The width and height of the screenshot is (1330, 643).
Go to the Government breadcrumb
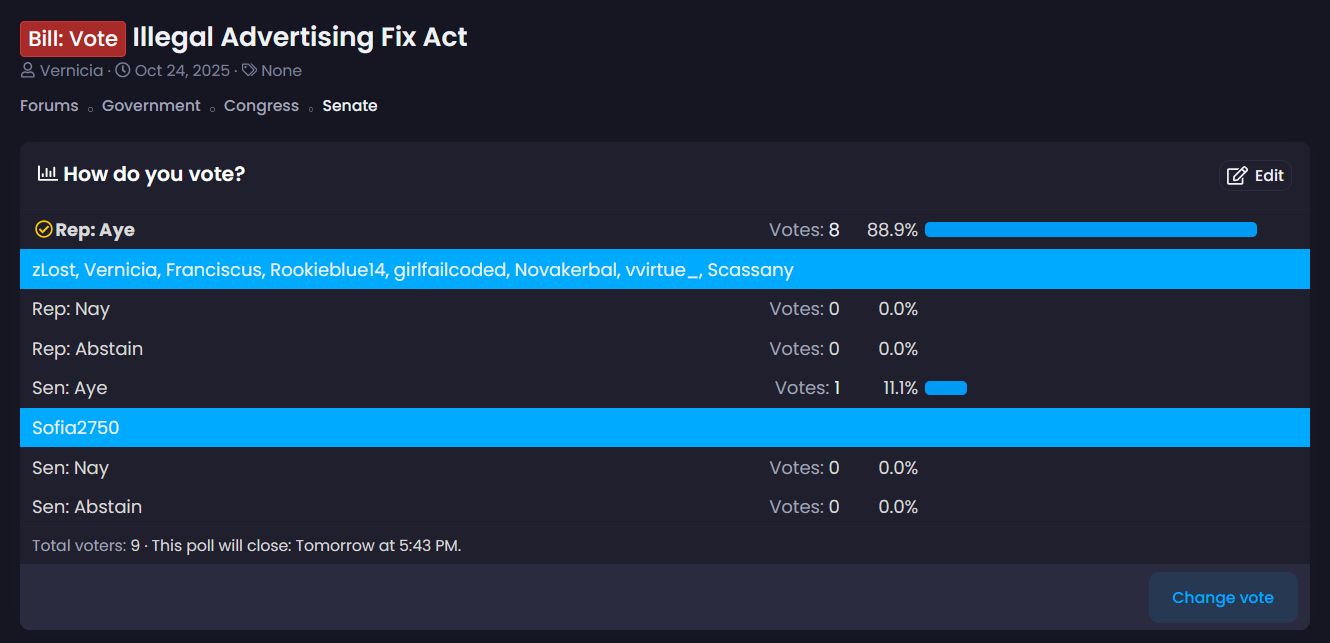(151, 106)
